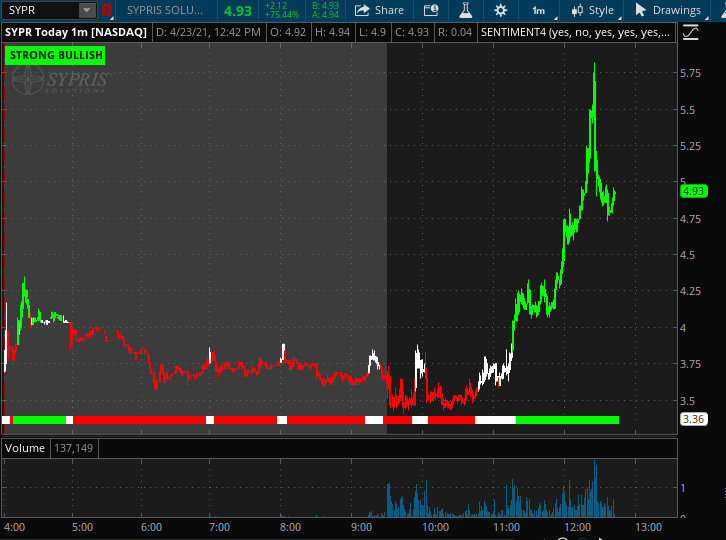This screenshot has width=726, height=540.
Task: Click the 12:00 time axis label
Action: click(x=577, y=527)
